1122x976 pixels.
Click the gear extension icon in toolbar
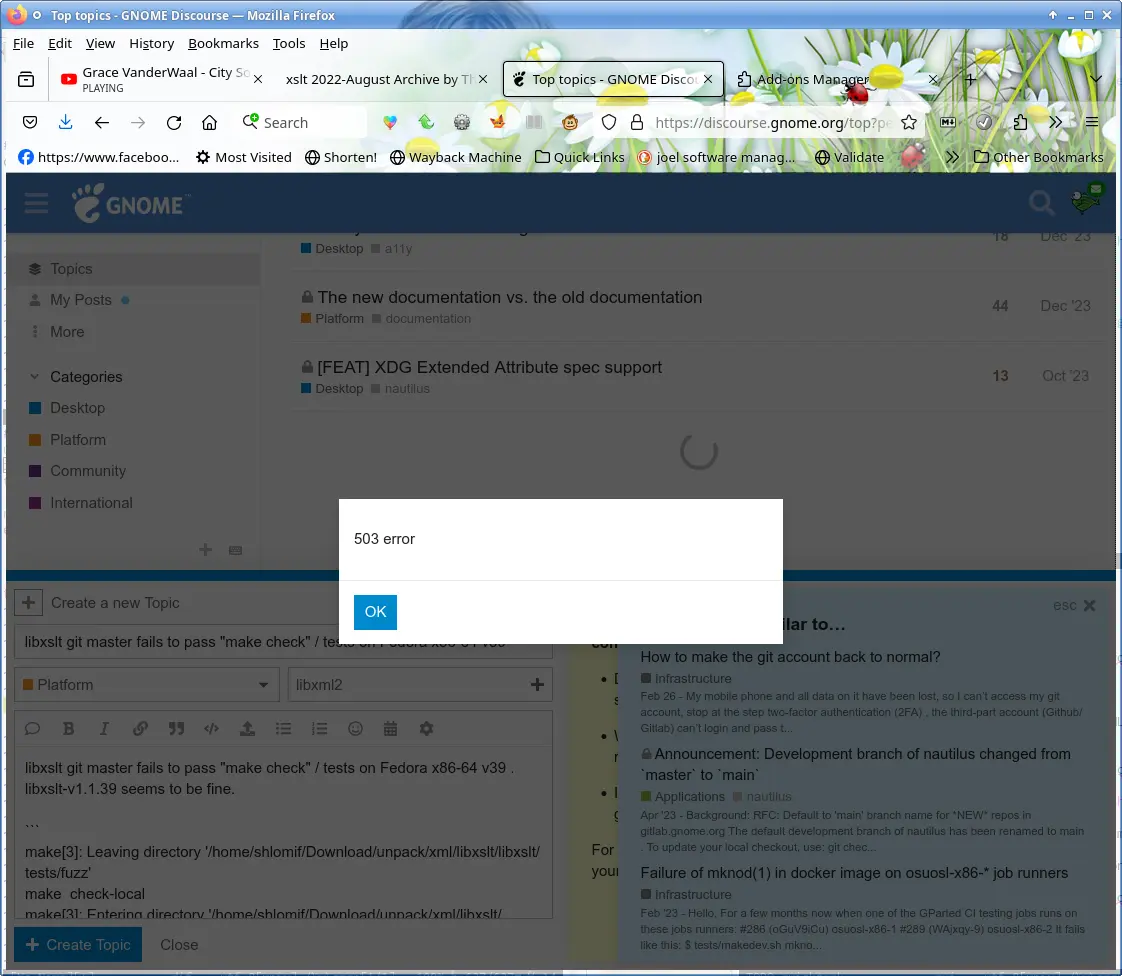462,122
